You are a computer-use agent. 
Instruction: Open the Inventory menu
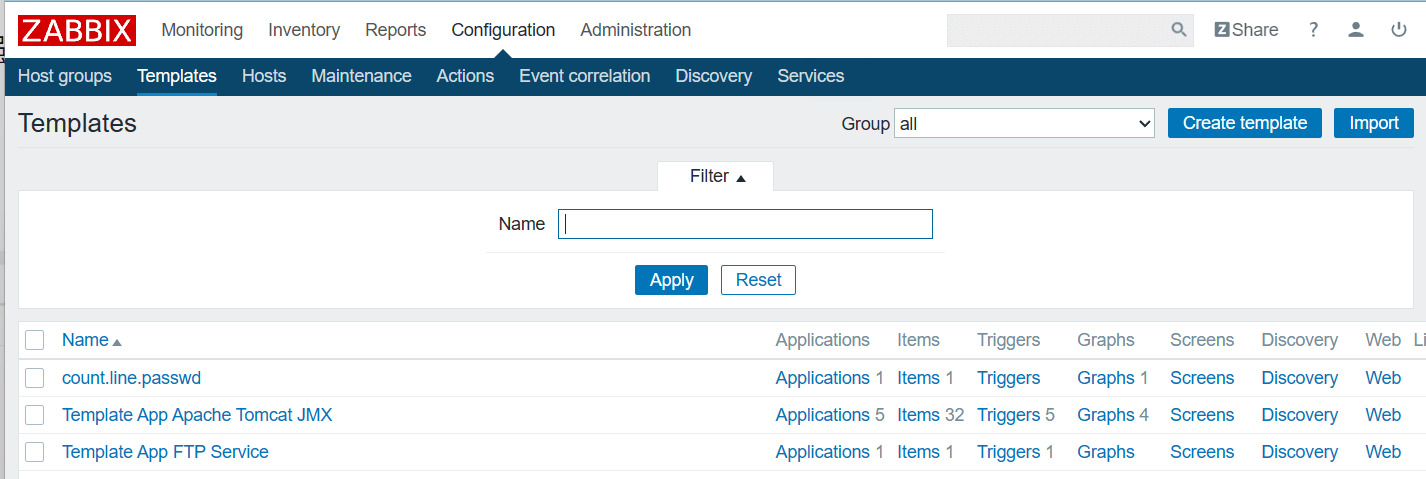(x=304, y=30)
